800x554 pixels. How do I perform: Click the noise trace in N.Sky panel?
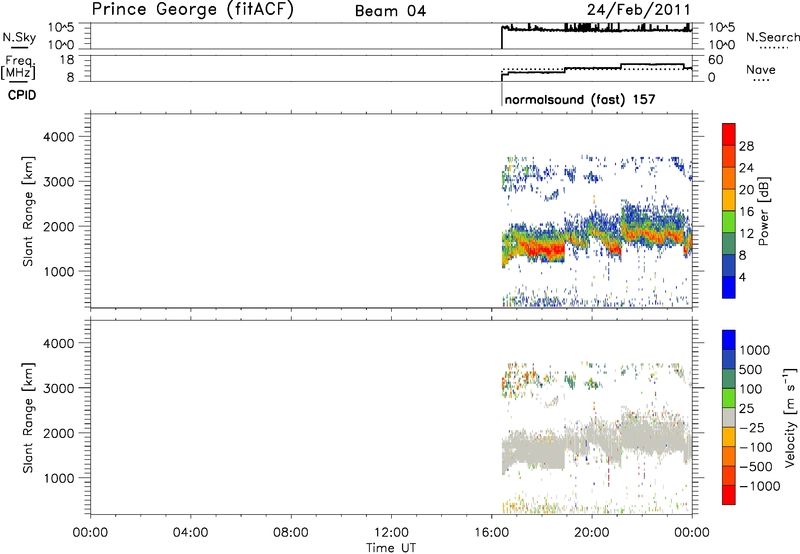596,30
